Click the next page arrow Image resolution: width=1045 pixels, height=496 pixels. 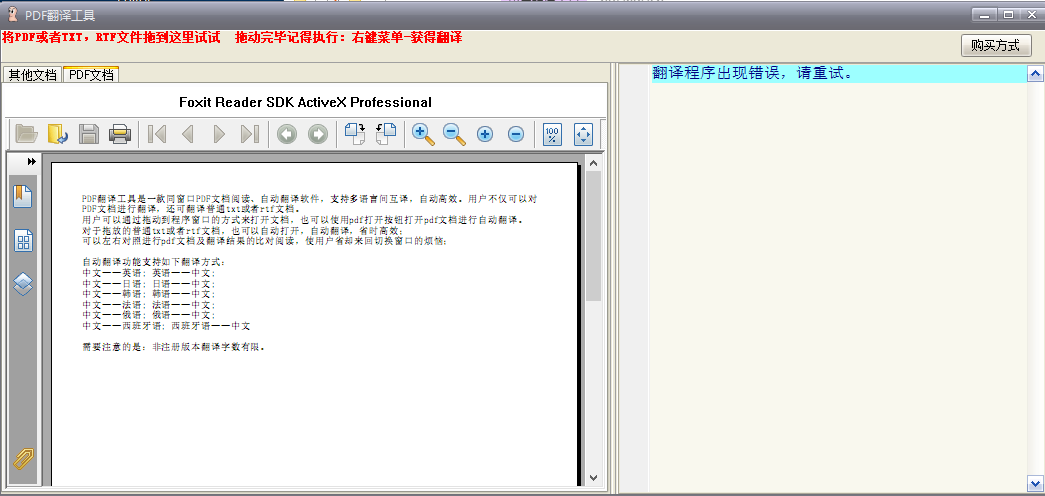click(219, 134)
